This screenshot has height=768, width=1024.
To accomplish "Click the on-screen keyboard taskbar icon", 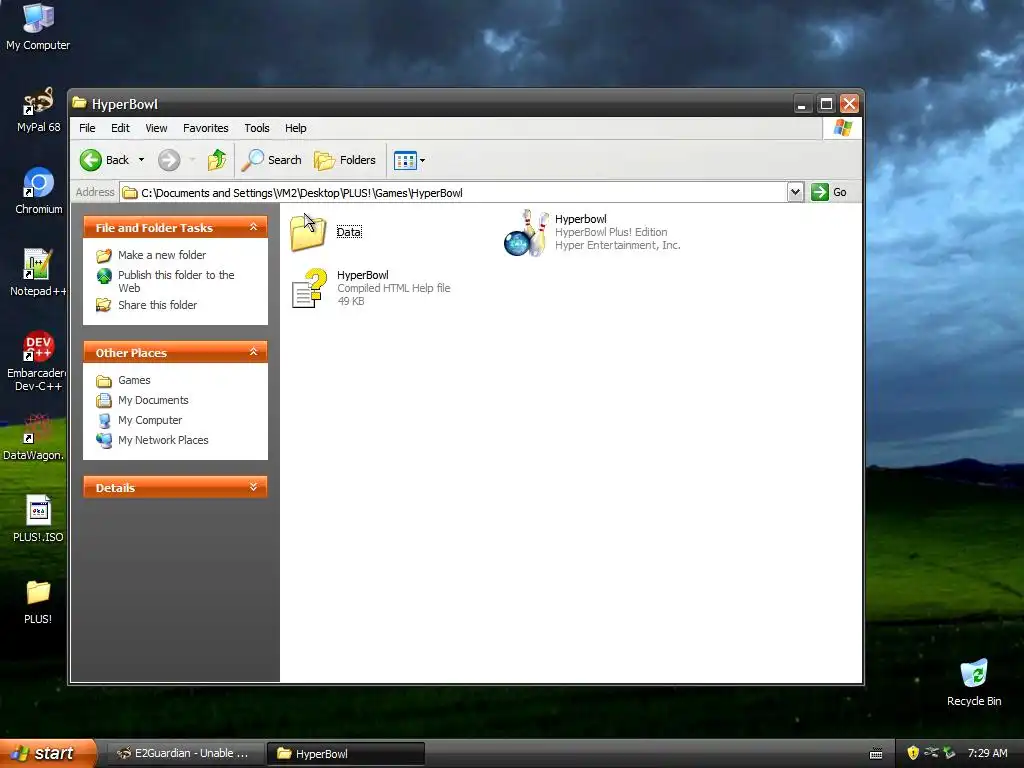I will (x=876, y=754).
